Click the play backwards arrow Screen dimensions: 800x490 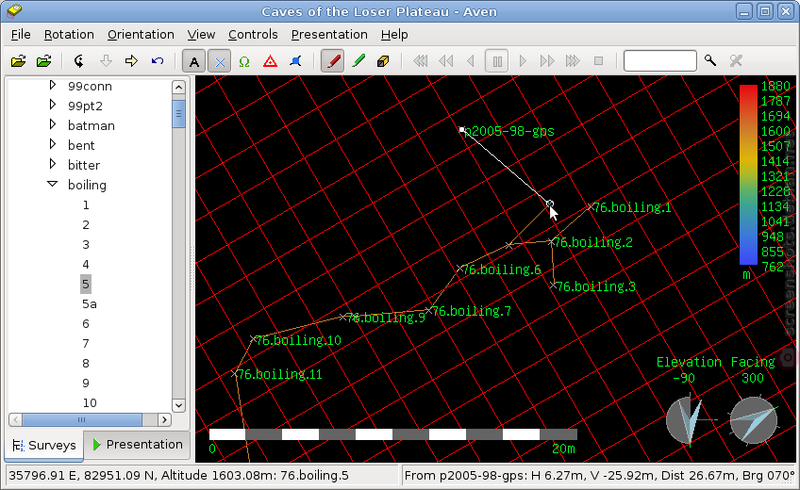tap(470, 61)
